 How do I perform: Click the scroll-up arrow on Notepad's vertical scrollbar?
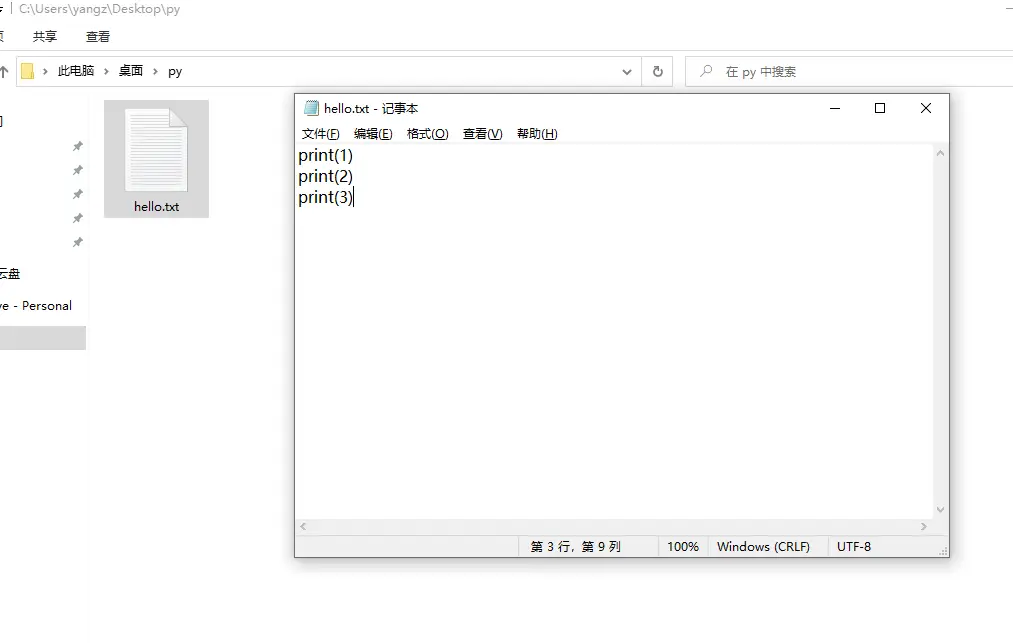tap(940, 152)
